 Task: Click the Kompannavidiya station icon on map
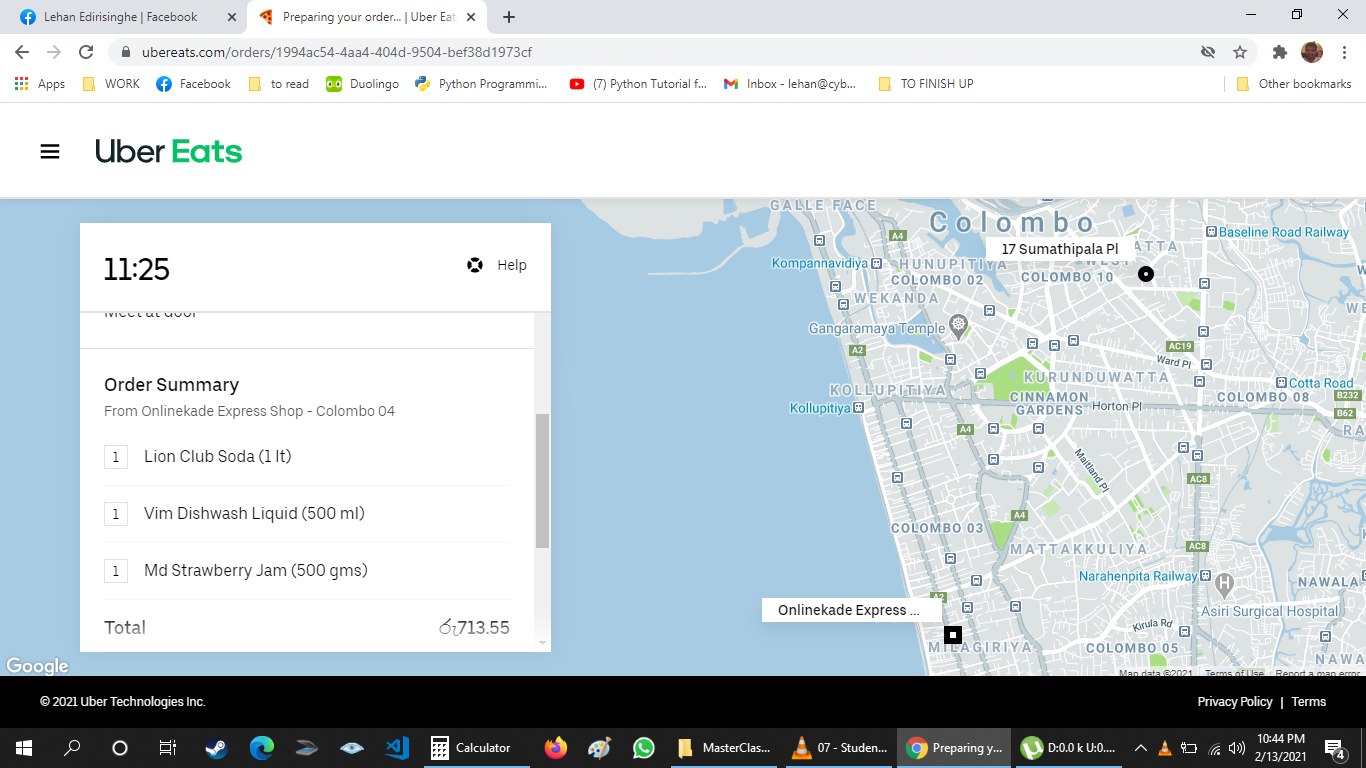click(x=876, y=263)
